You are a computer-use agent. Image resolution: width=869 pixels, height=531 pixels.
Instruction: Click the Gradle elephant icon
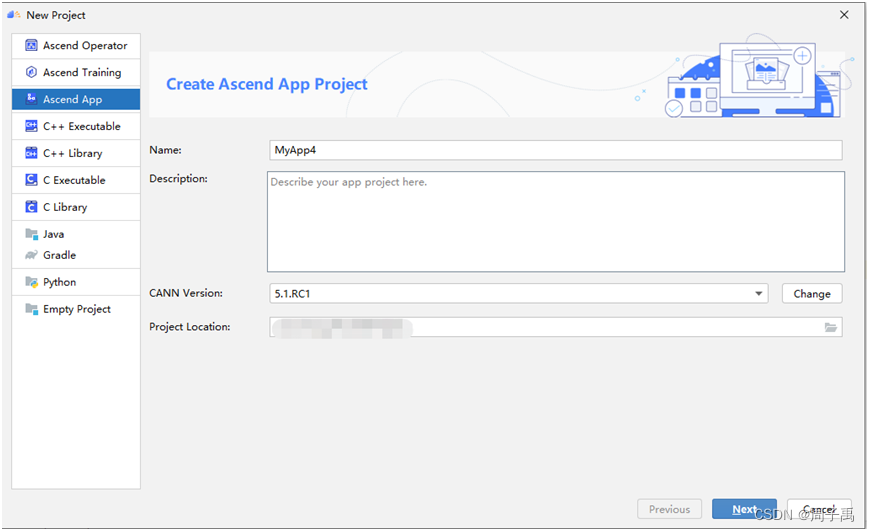click(x=32, y=255)
